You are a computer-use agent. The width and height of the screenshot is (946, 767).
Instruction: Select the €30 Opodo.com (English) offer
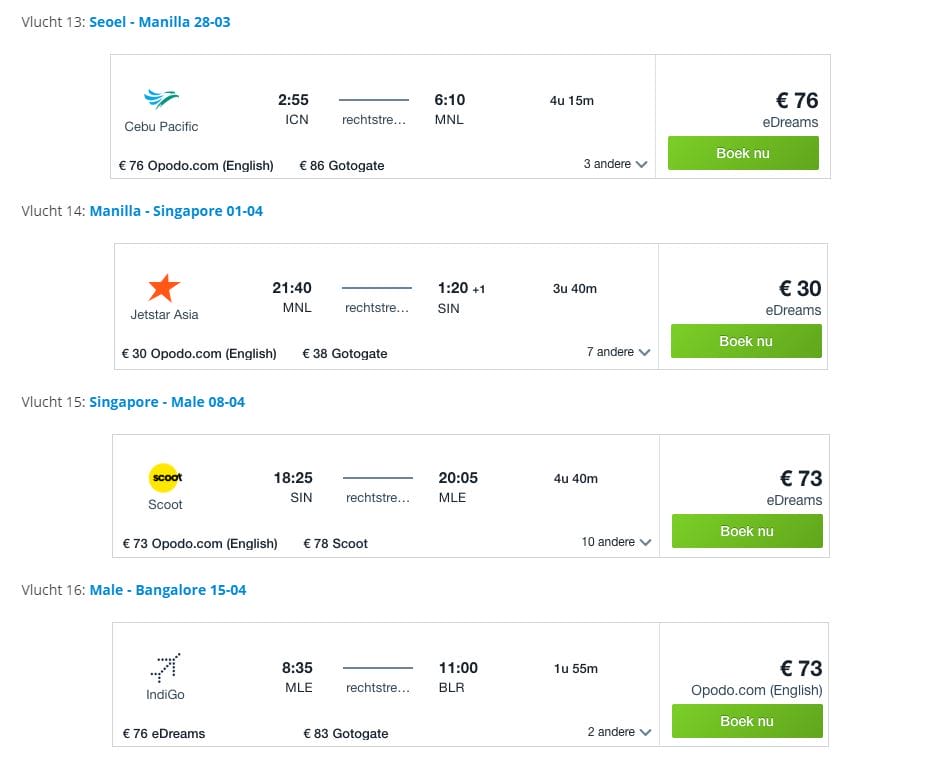tap(199, 354)
